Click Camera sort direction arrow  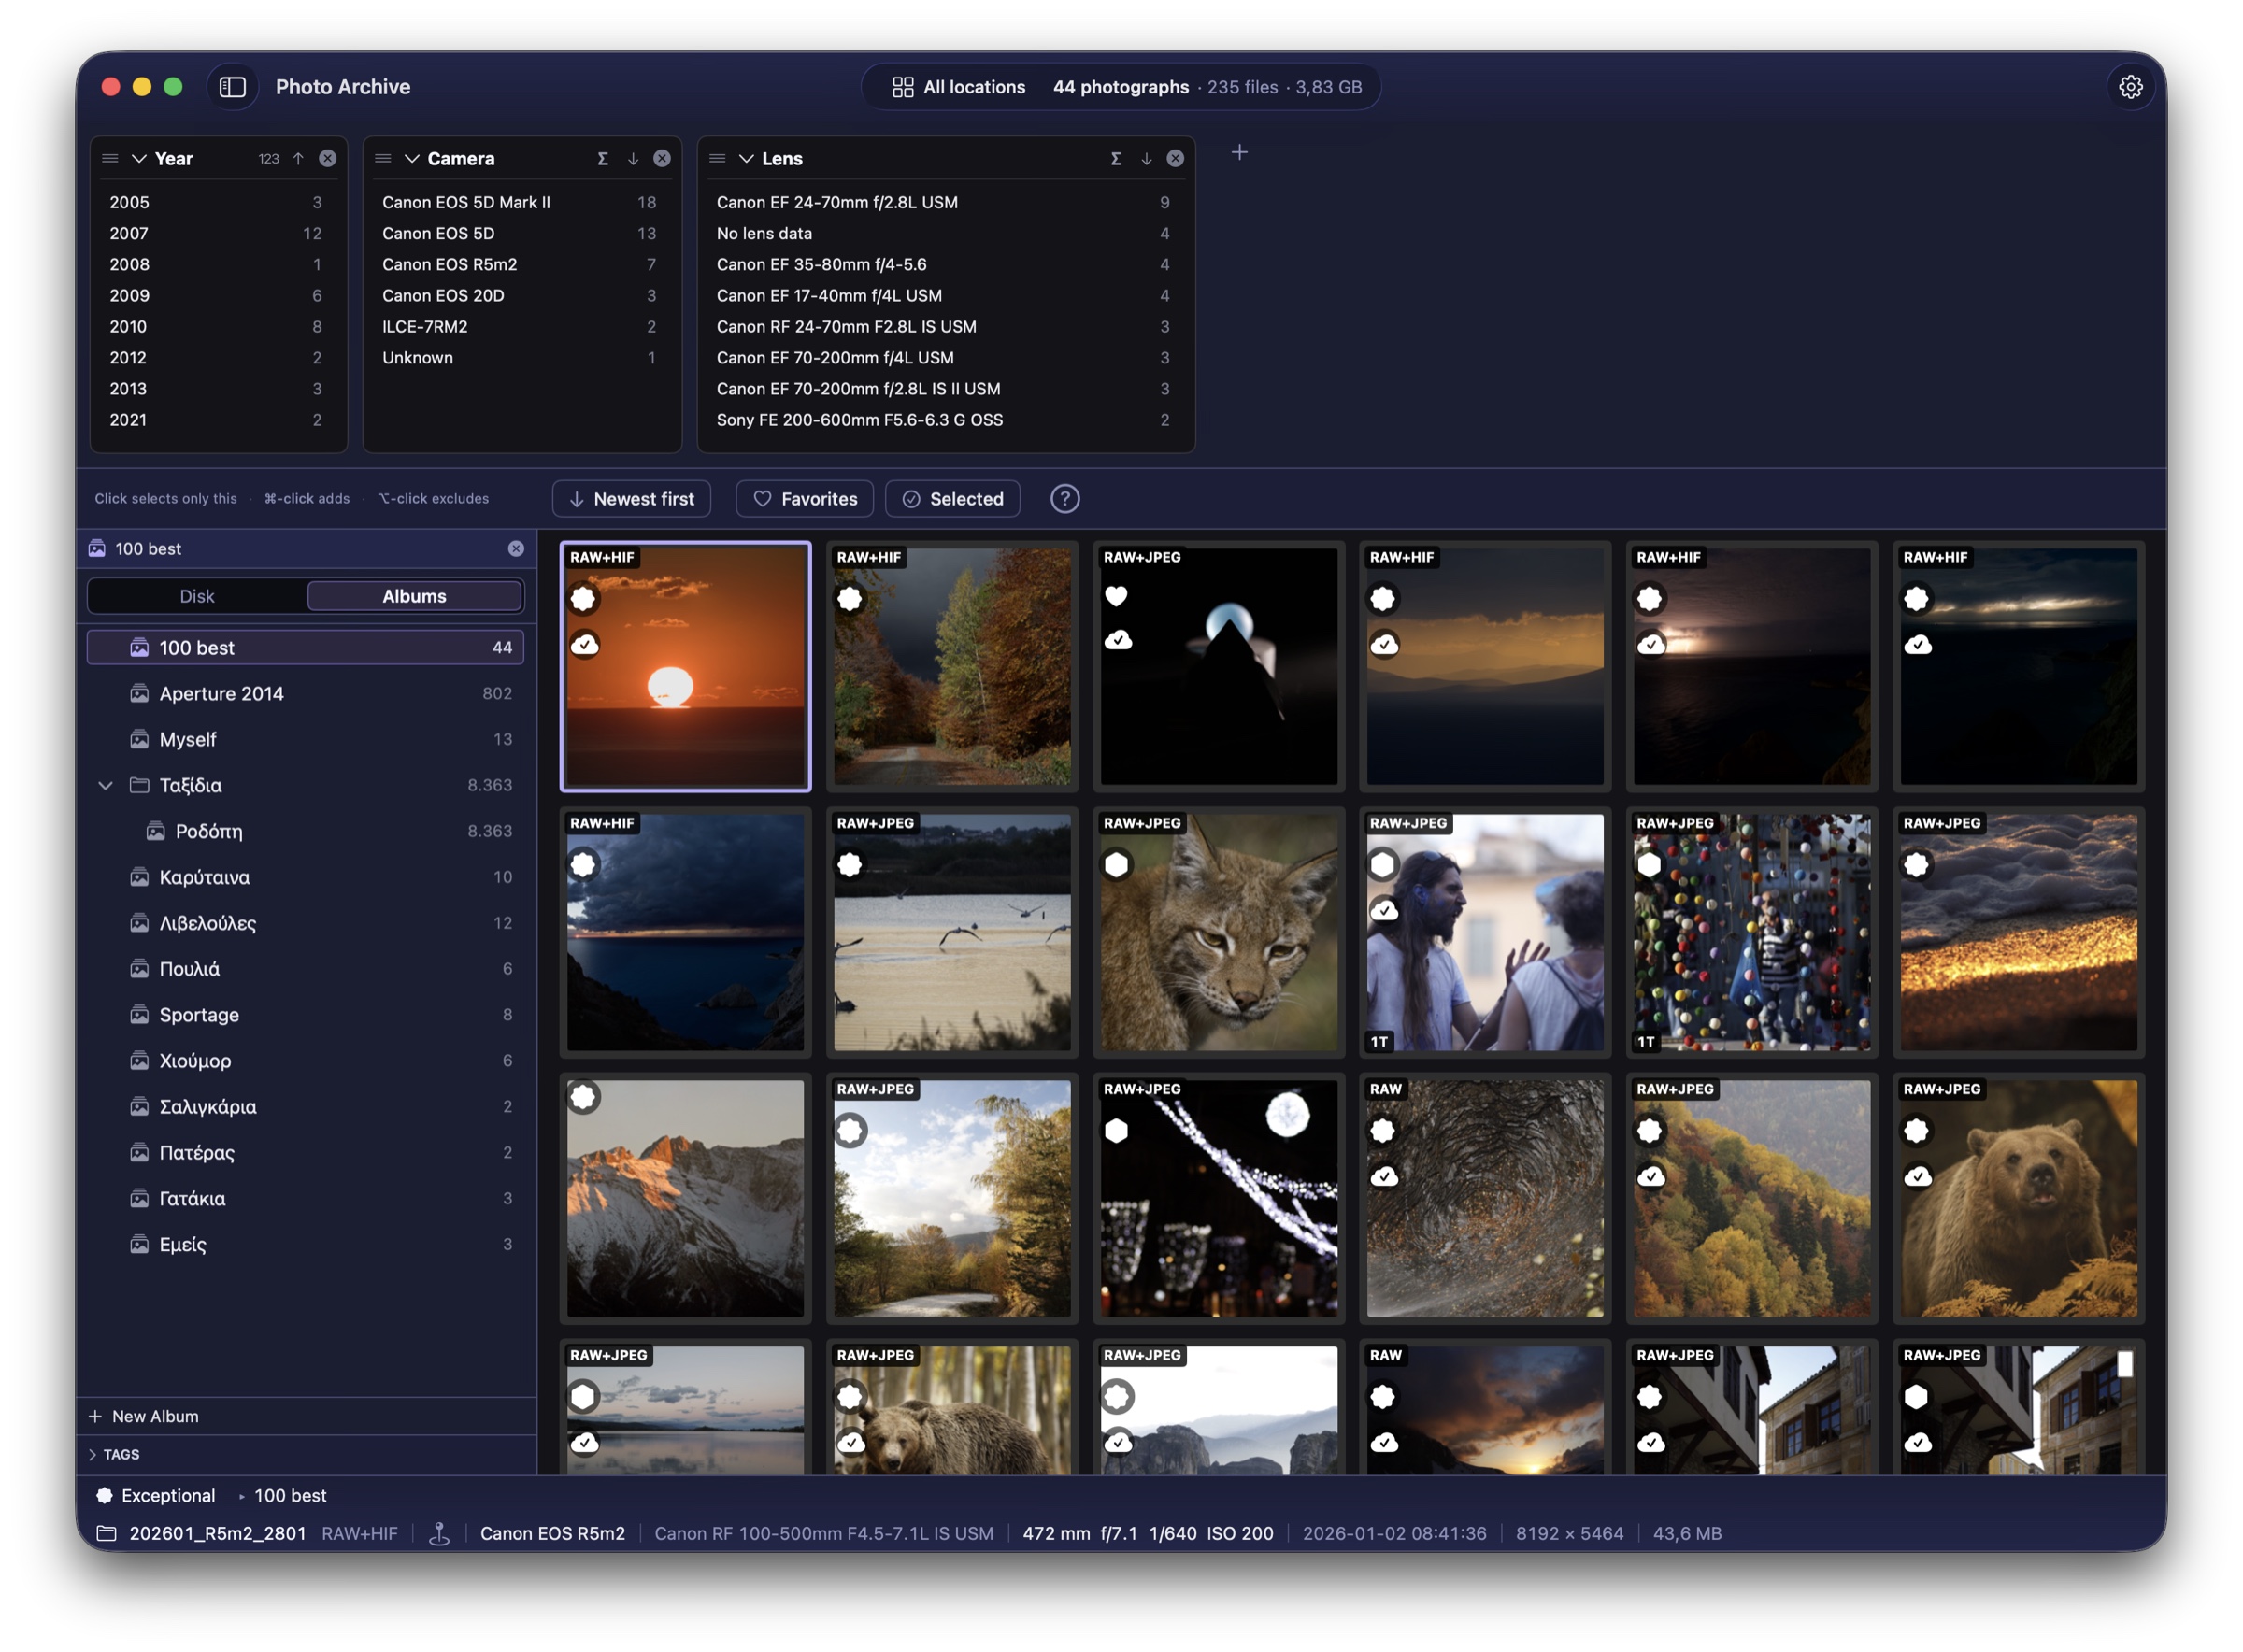(633, 158)
